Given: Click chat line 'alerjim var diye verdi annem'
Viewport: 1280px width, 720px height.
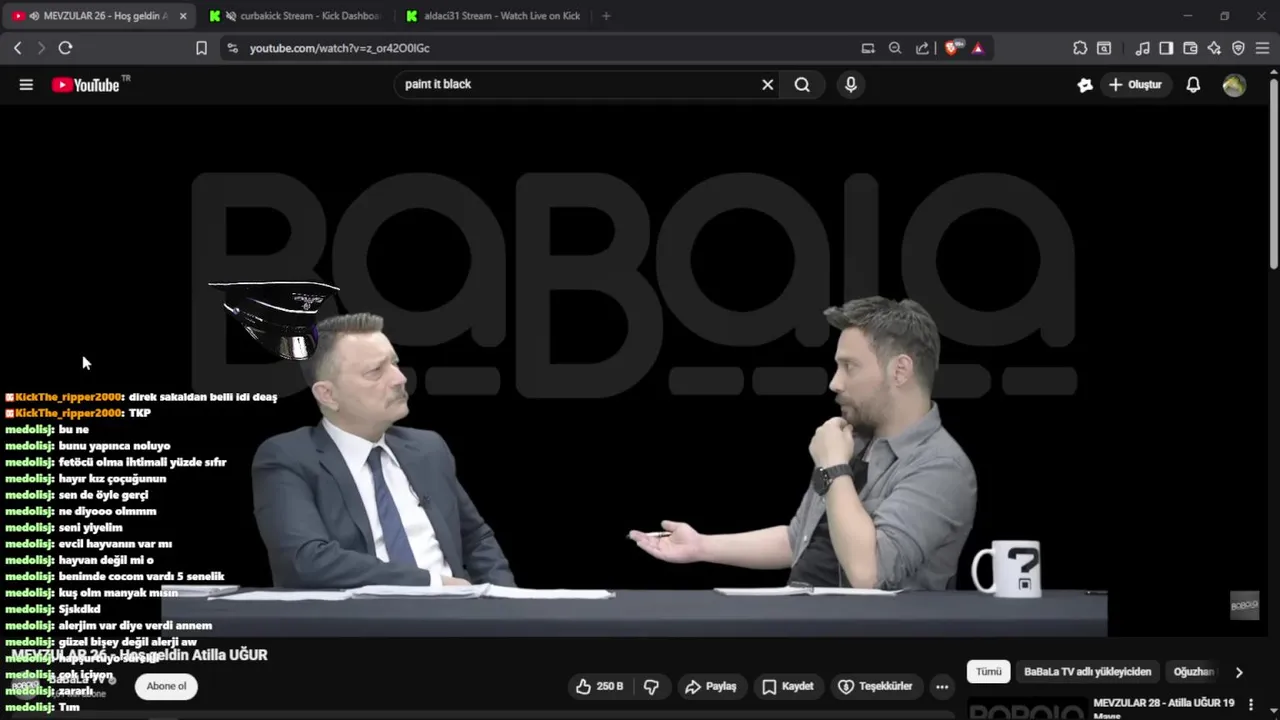Looking at the screenshot, I should [135, 625].
